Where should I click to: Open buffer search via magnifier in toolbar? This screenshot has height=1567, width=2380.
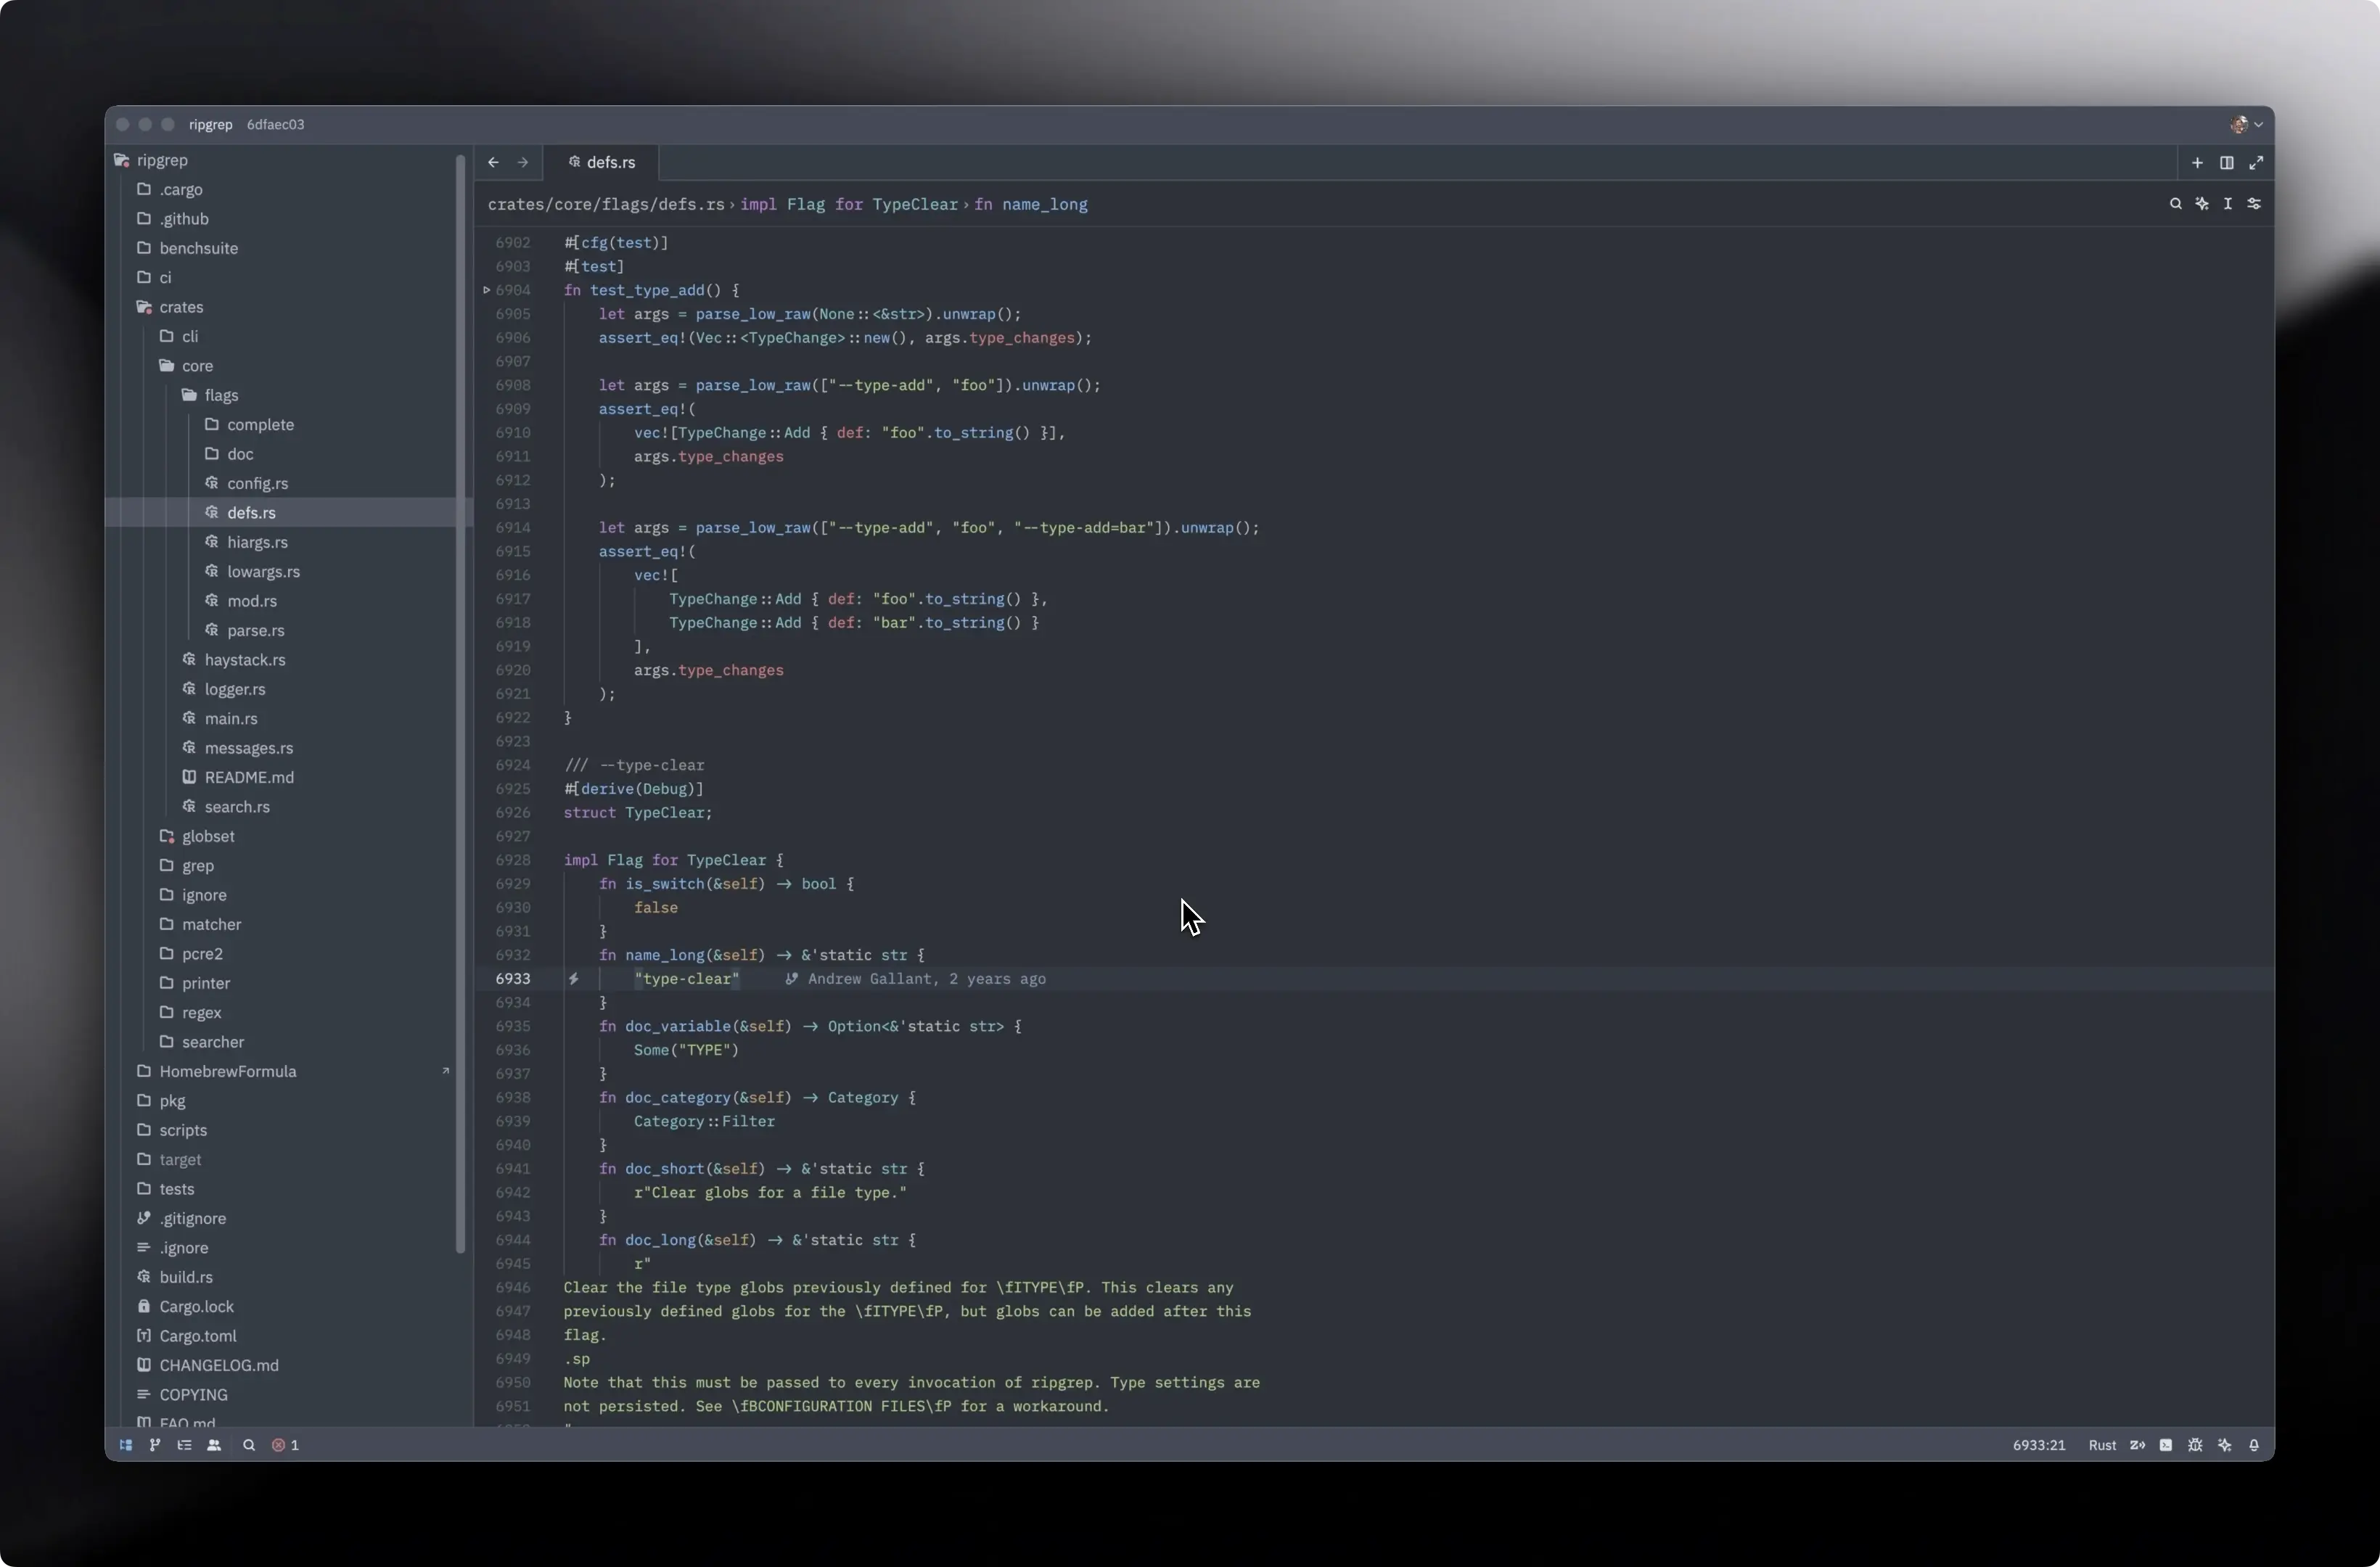[x=2175, y=204]
